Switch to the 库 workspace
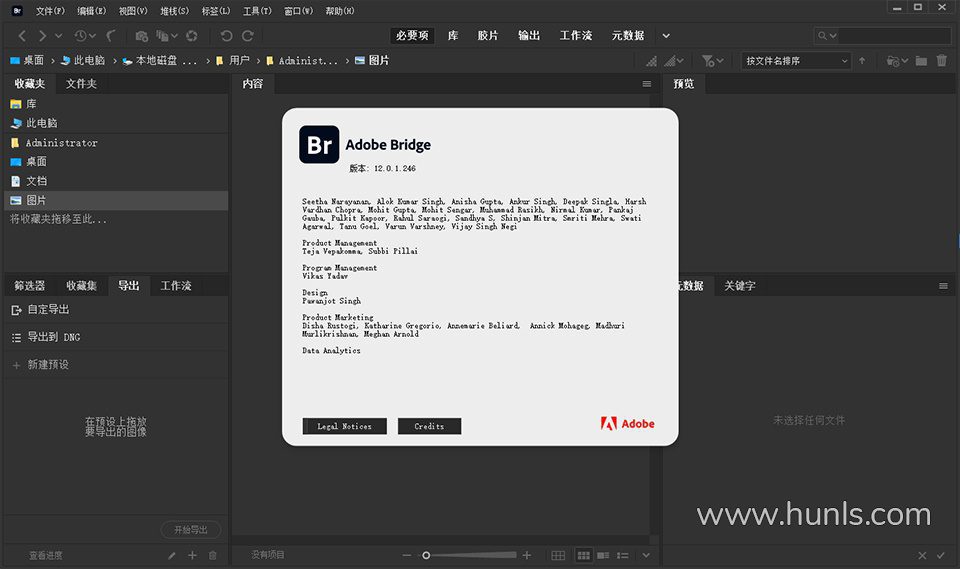Viewport: 960px width, 569px height. pyautogui.click(x=453, y=36)
